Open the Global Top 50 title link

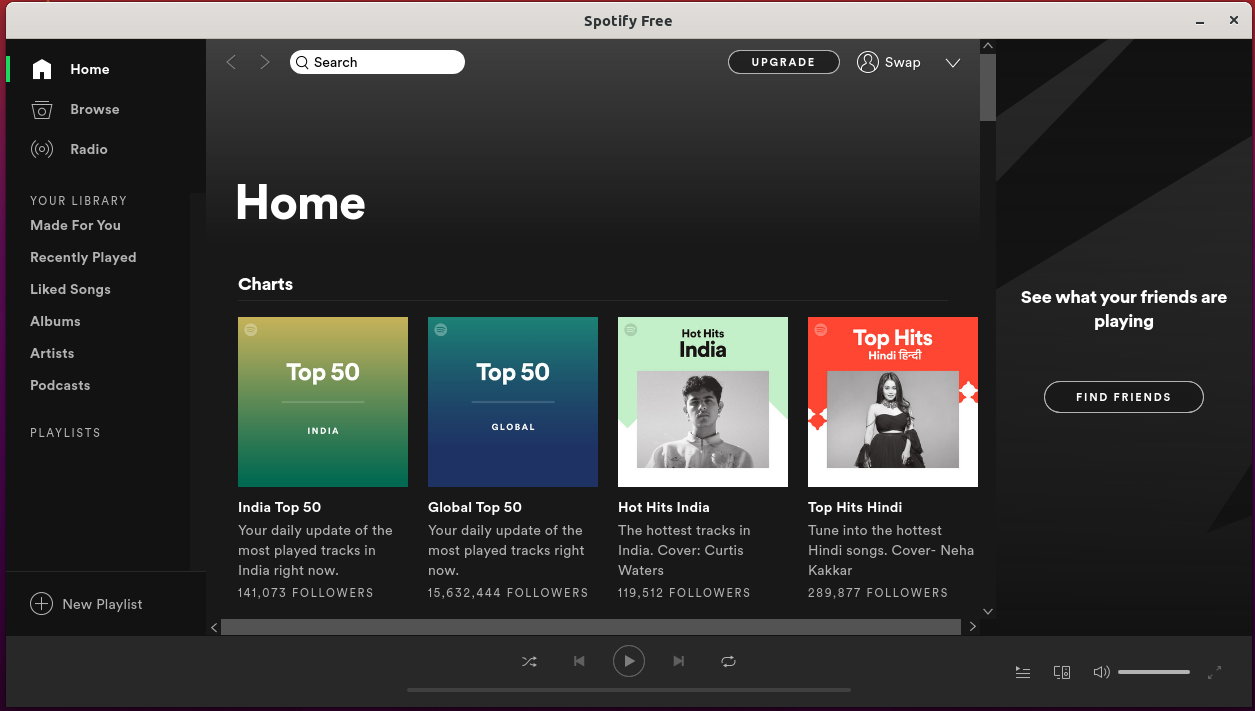[475, 507]
